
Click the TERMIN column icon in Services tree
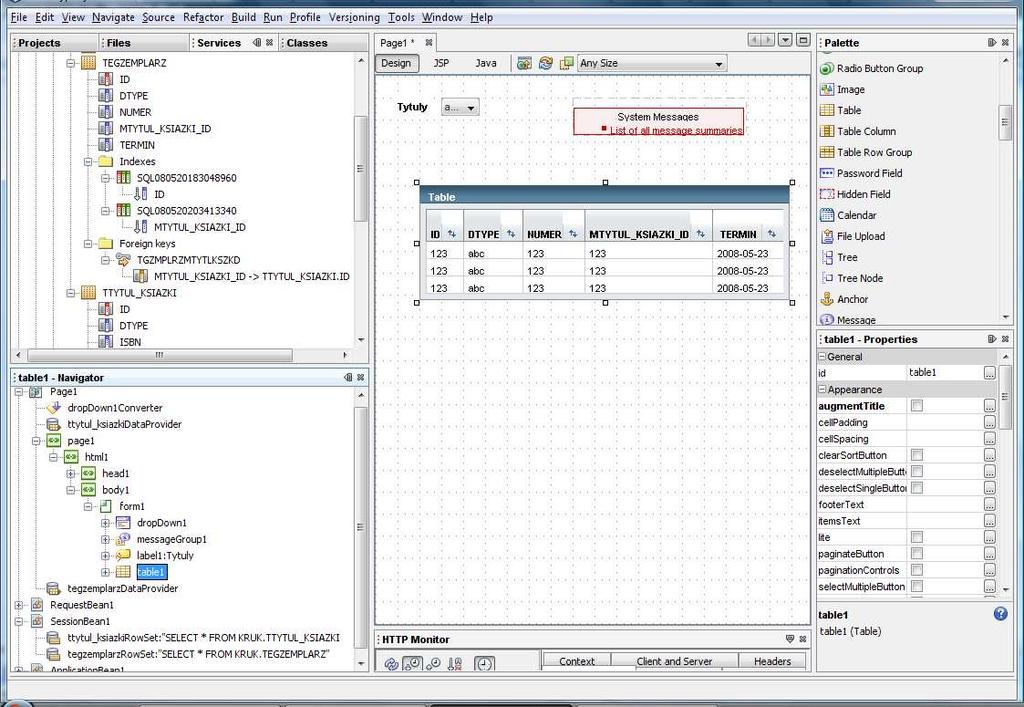pos(105,144)
